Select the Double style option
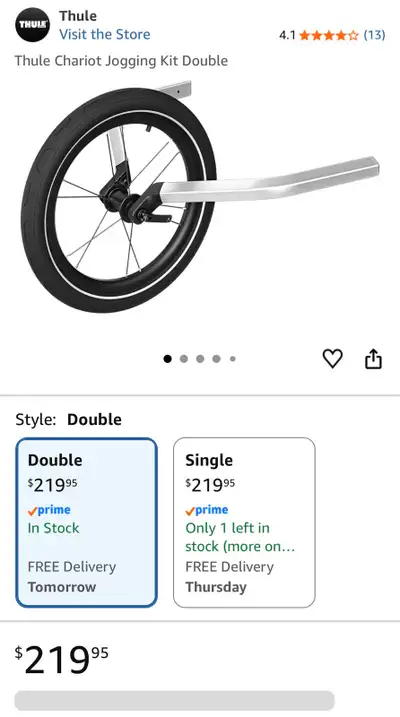Viewport: 400px width, 717px height. [x=86, y=522]
